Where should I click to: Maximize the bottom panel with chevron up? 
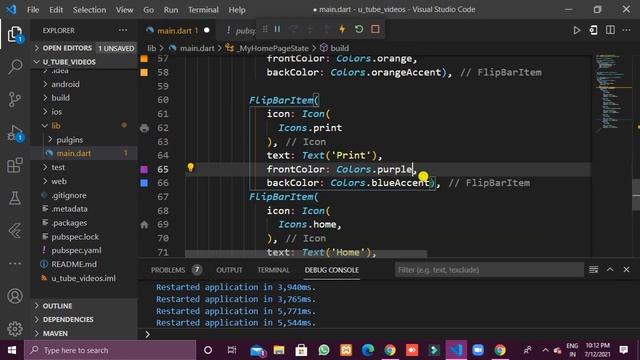click(x=610, y=269)
